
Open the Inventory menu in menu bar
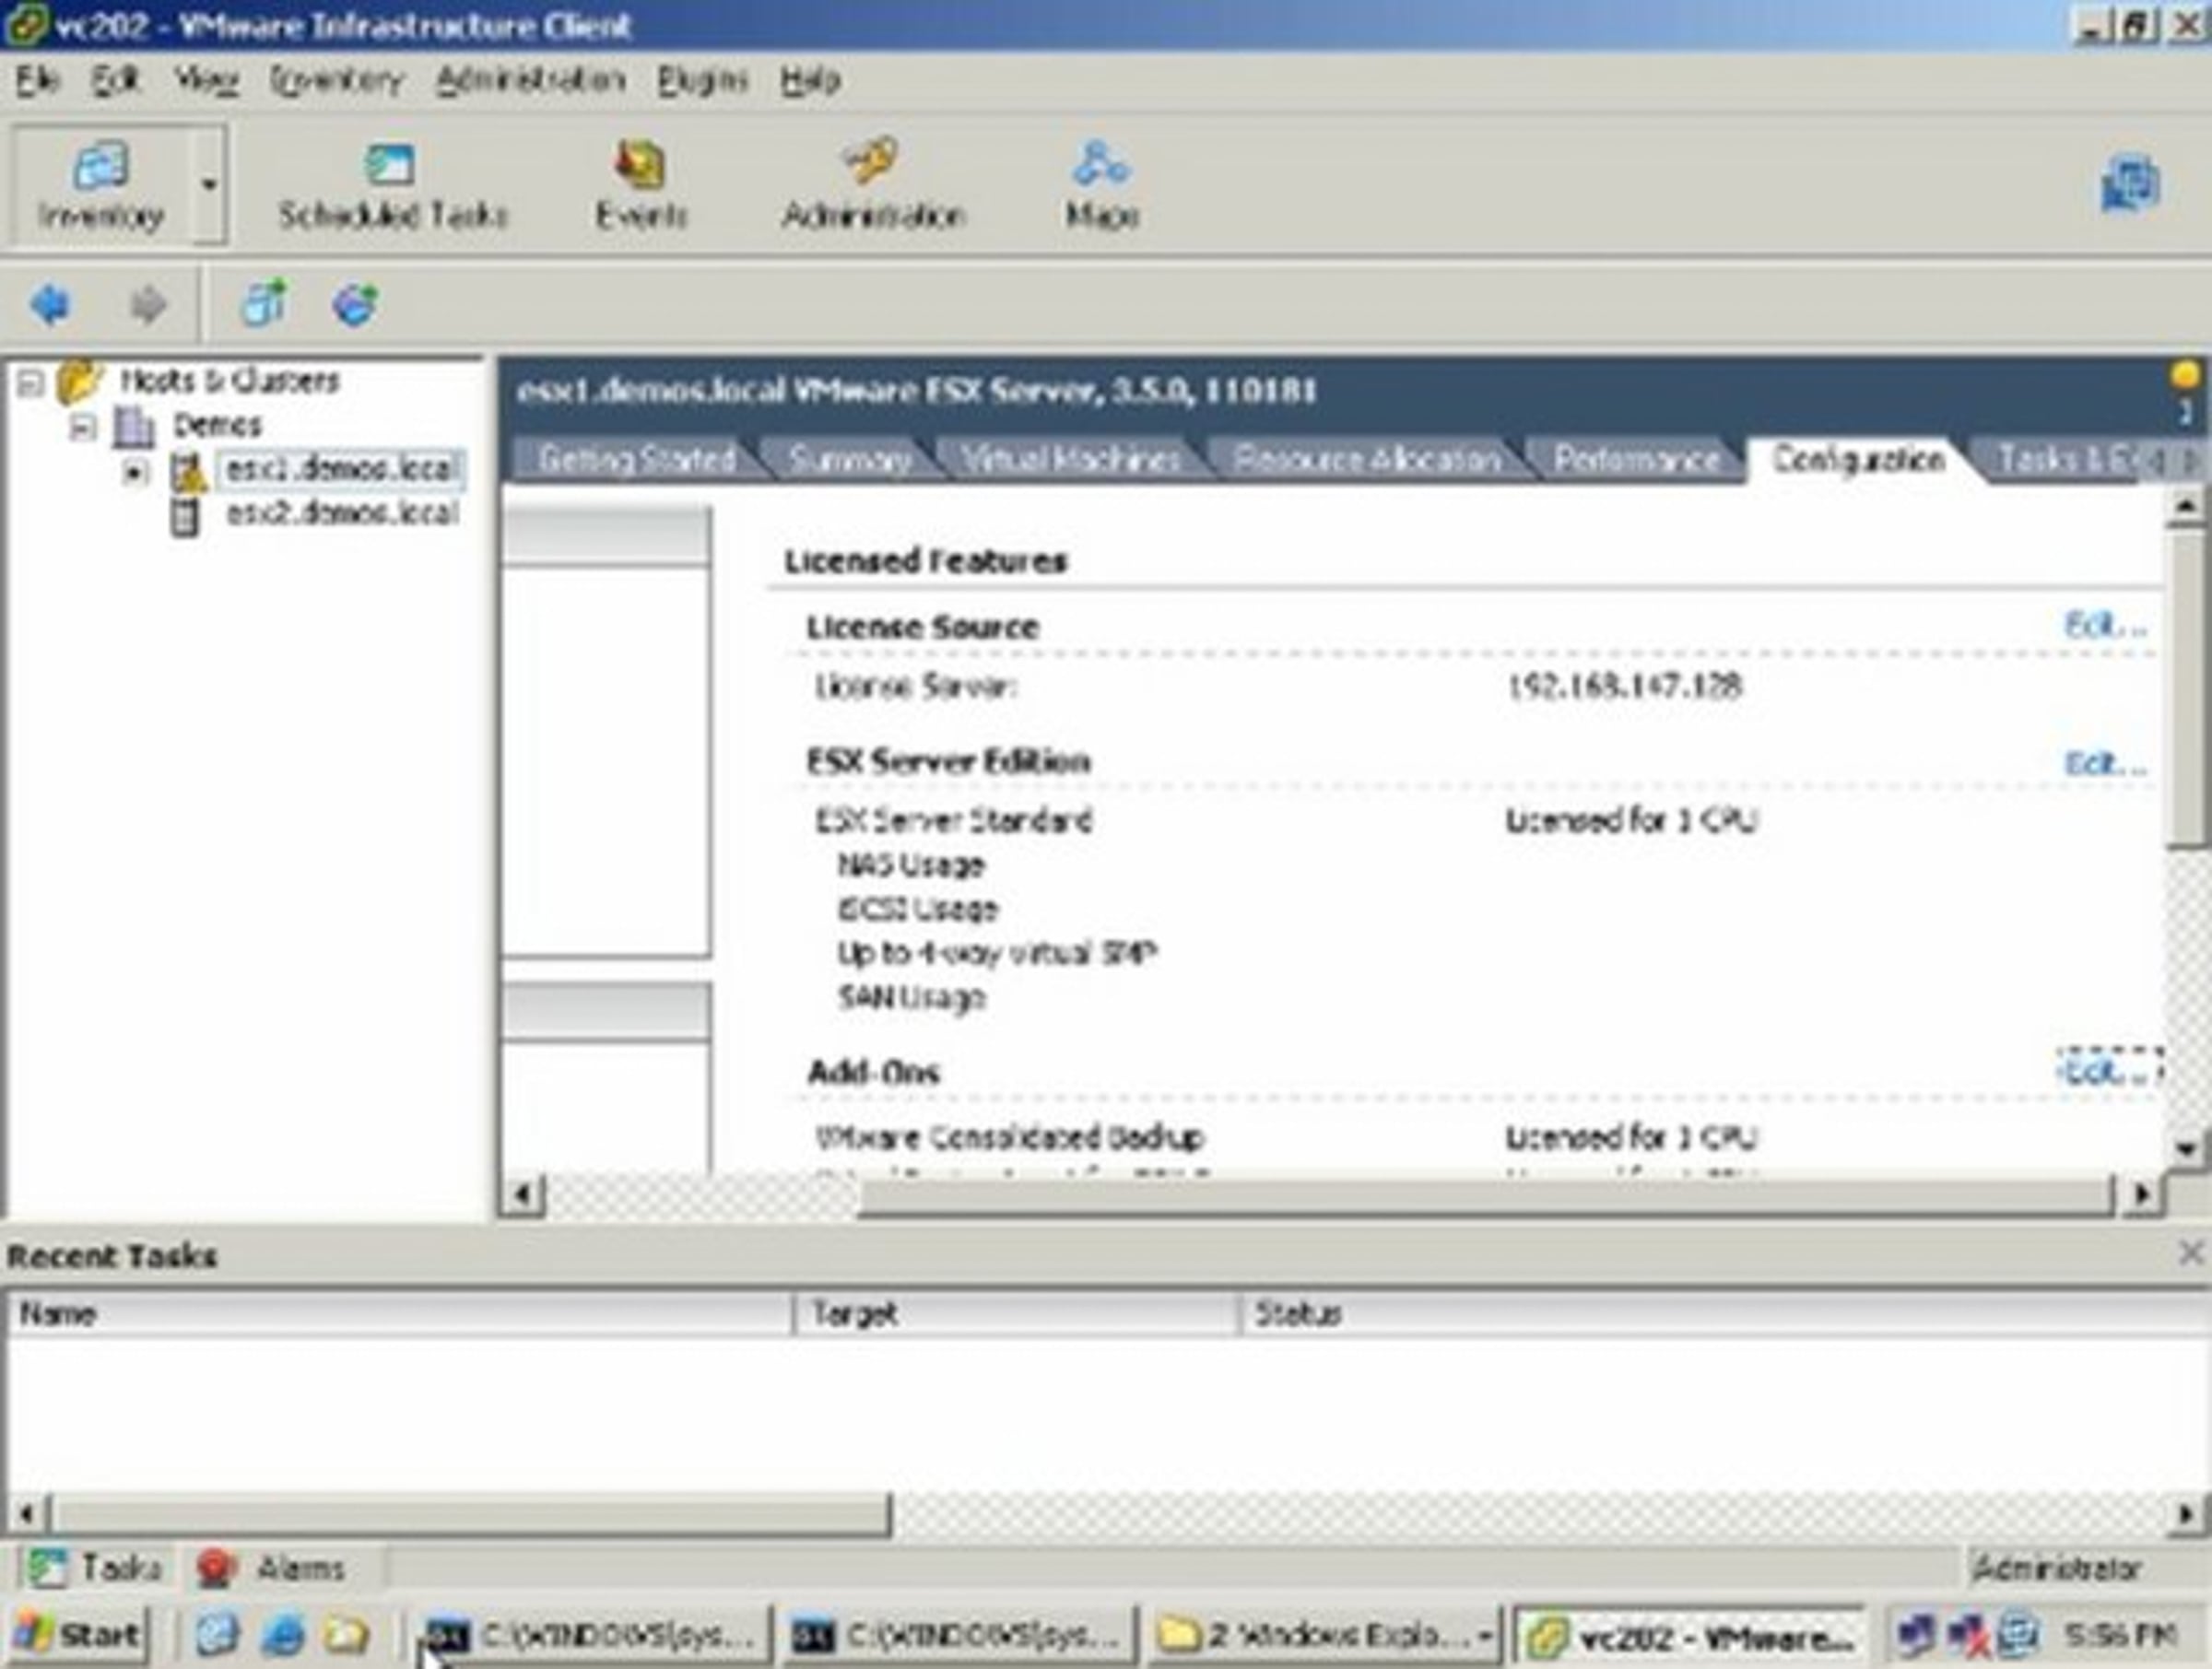[x=337, y=79]
